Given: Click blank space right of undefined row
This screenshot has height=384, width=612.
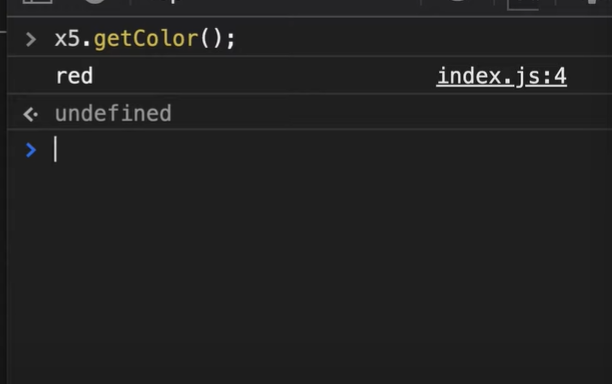Looking at the screenshot, I should click(390, 113).
